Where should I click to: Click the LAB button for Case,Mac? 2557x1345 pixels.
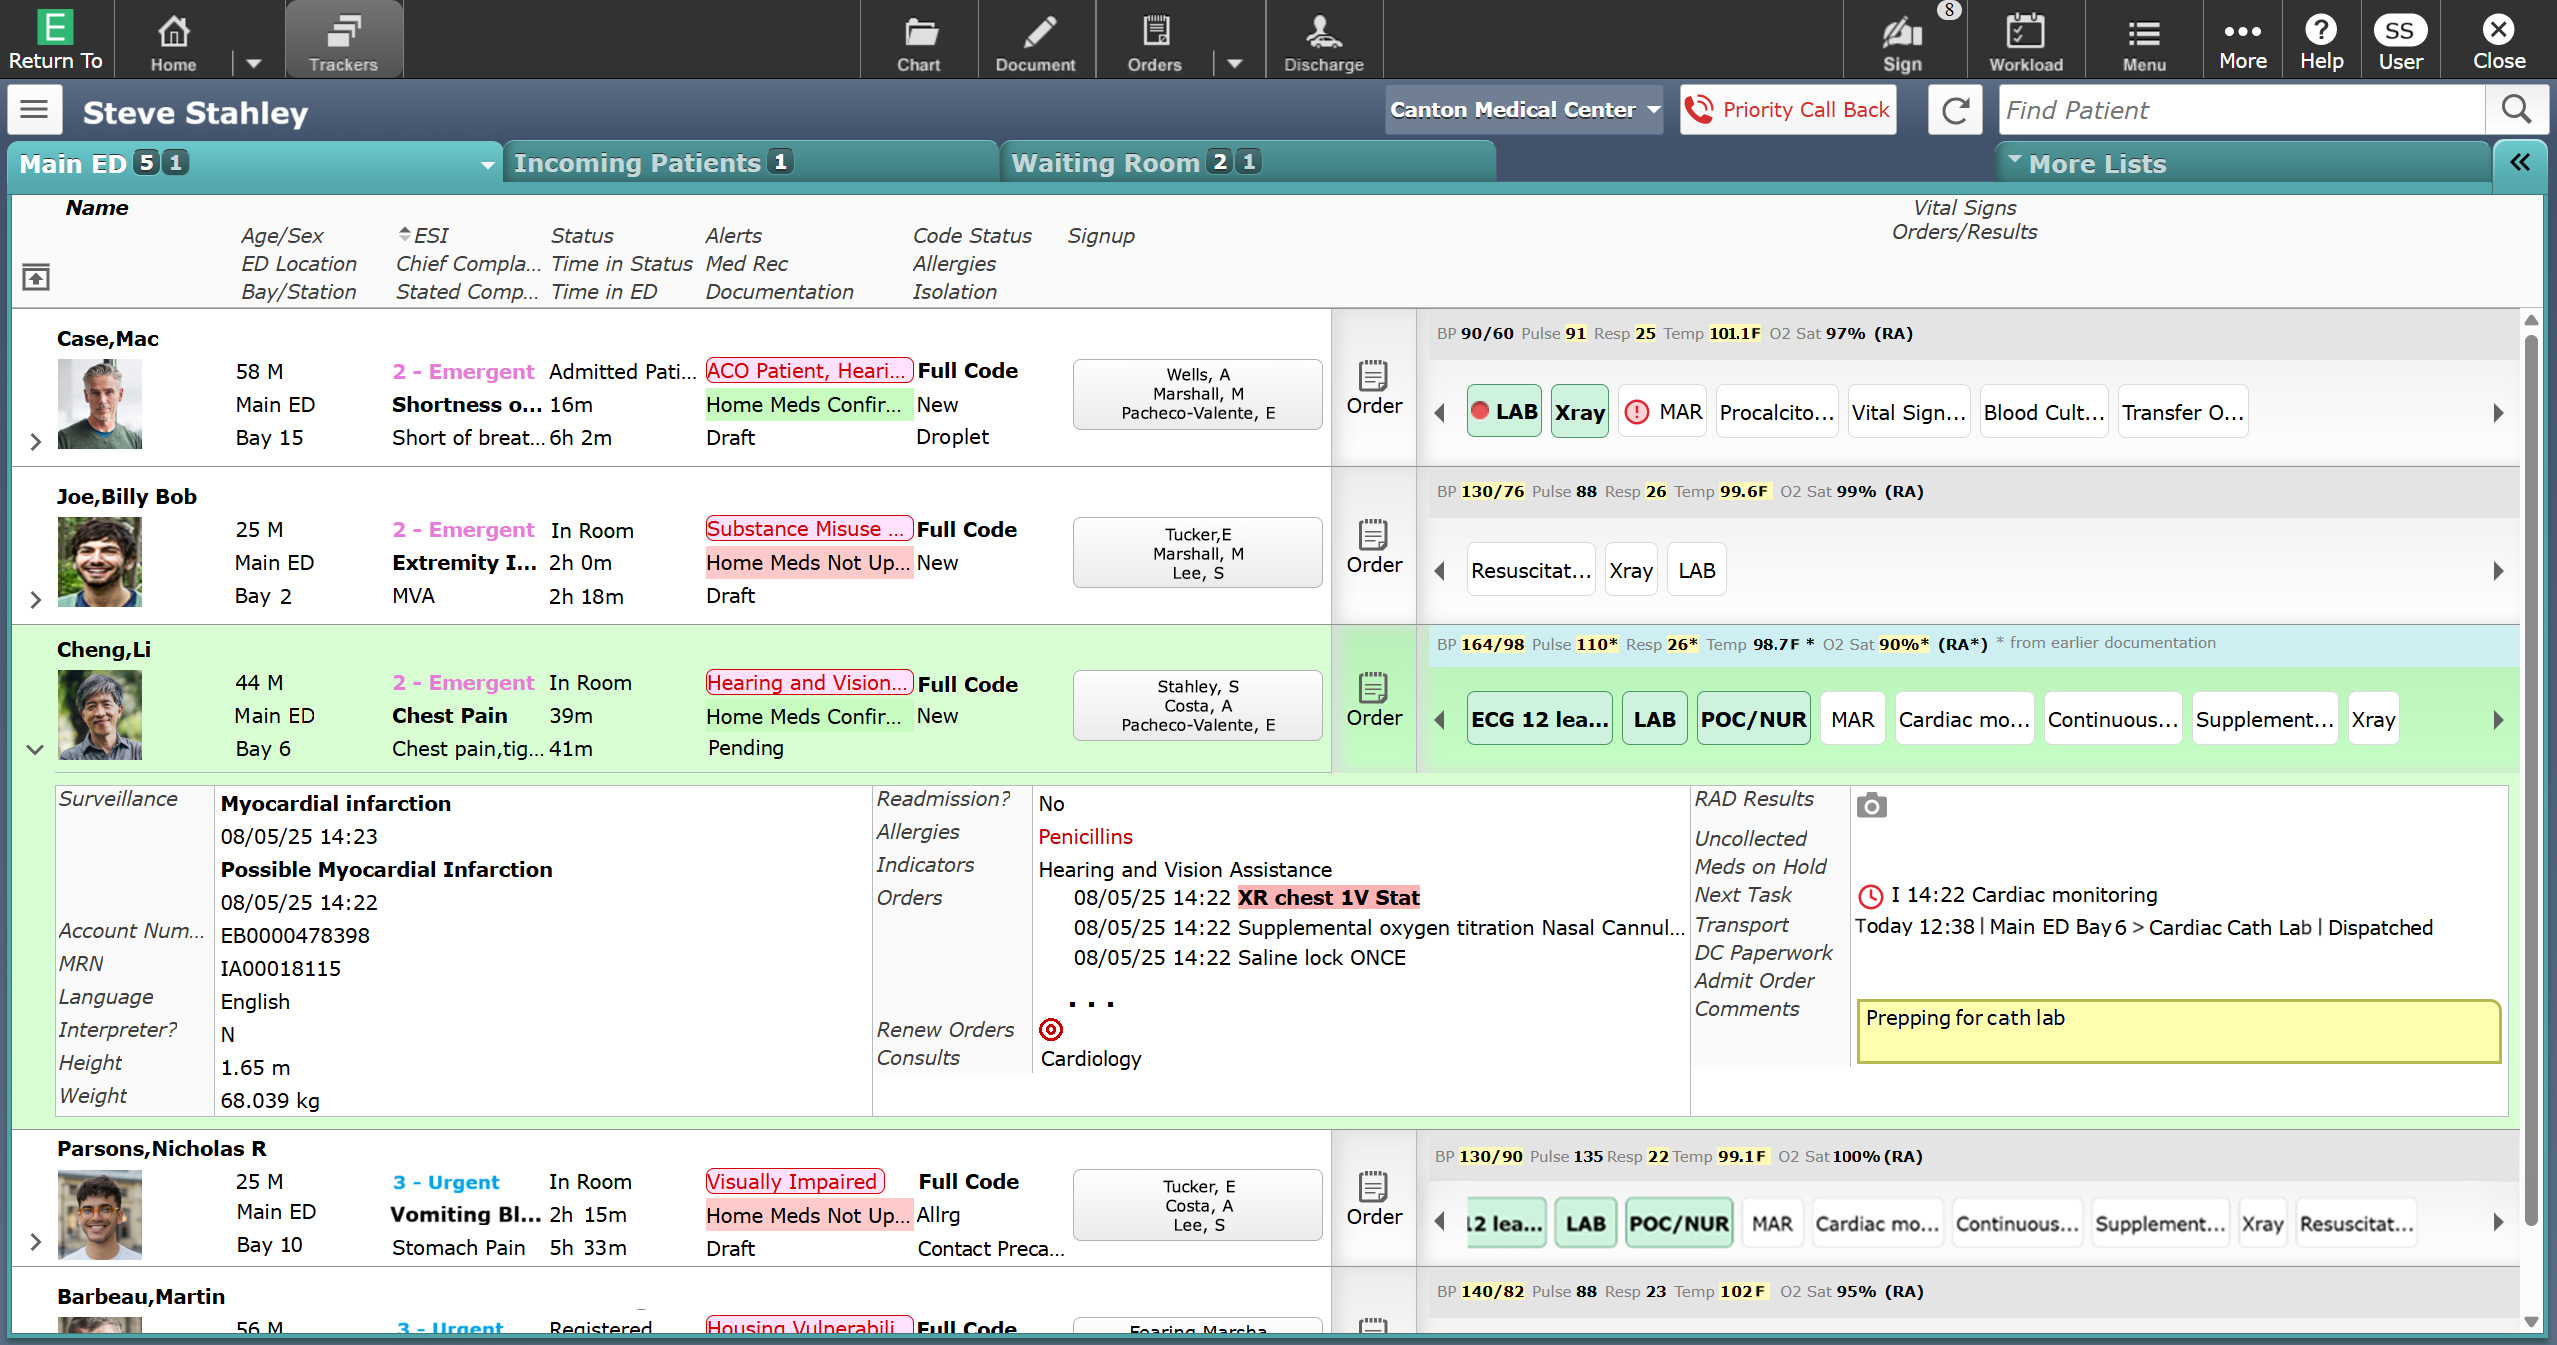click(1504, 411)
